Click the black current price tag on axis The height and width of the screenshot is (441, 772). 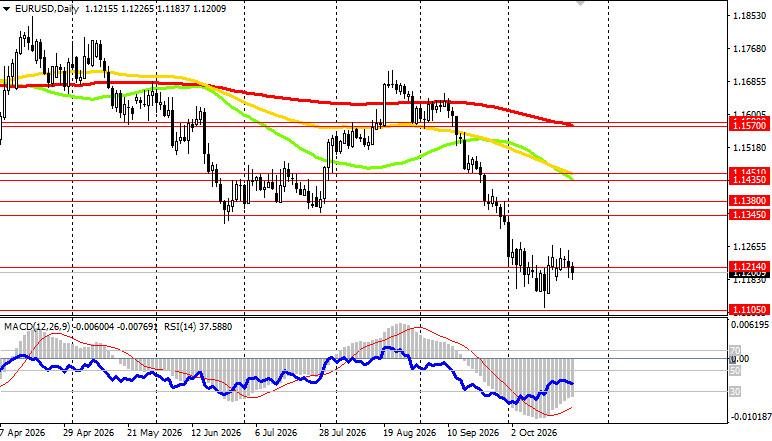click(x=749, y=274)
